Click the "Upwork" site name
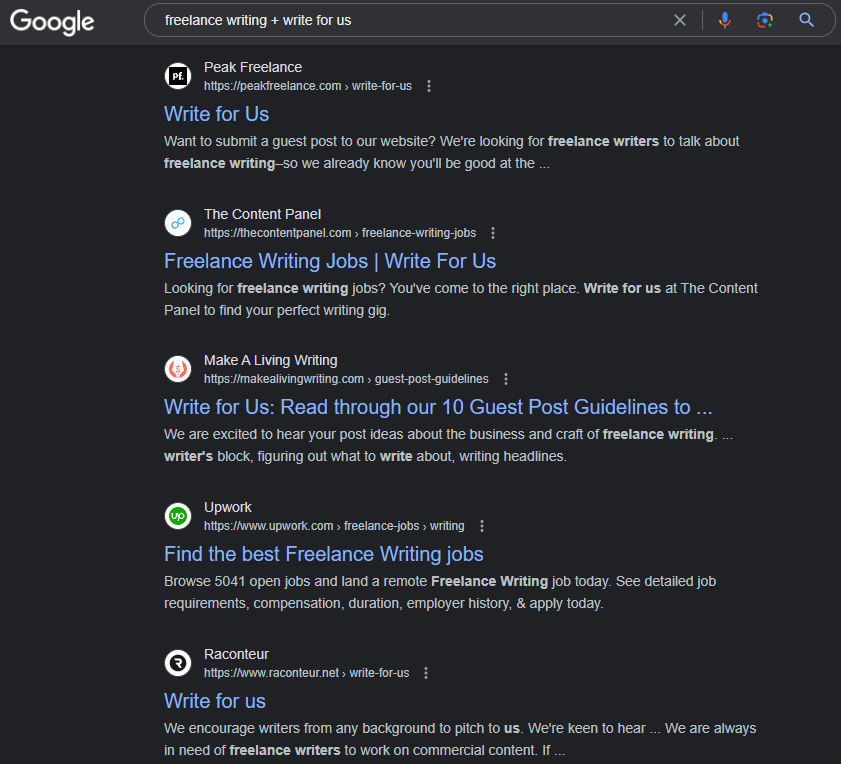 point(227,507)
